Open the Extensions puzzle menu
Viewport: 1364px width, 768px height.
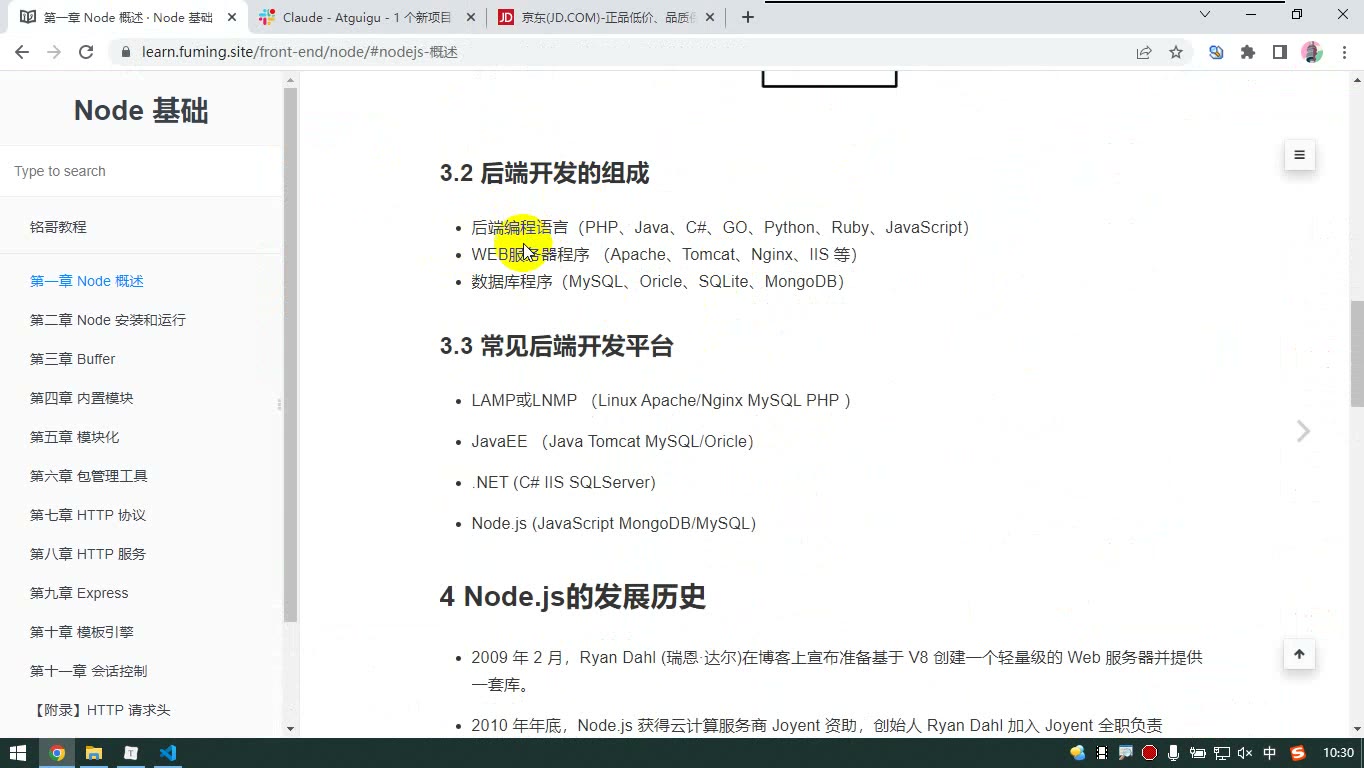pos(1248,52)
